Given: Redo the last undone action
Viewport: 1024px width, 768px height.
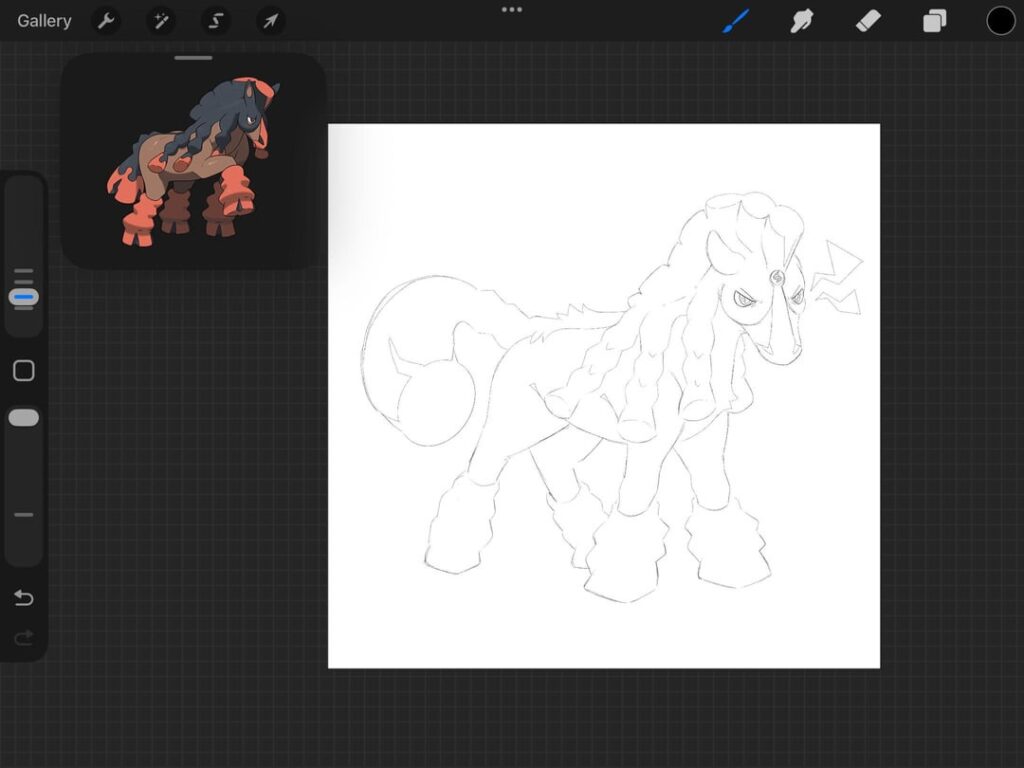Looking at the screenshot, I should tap(24, 637).
